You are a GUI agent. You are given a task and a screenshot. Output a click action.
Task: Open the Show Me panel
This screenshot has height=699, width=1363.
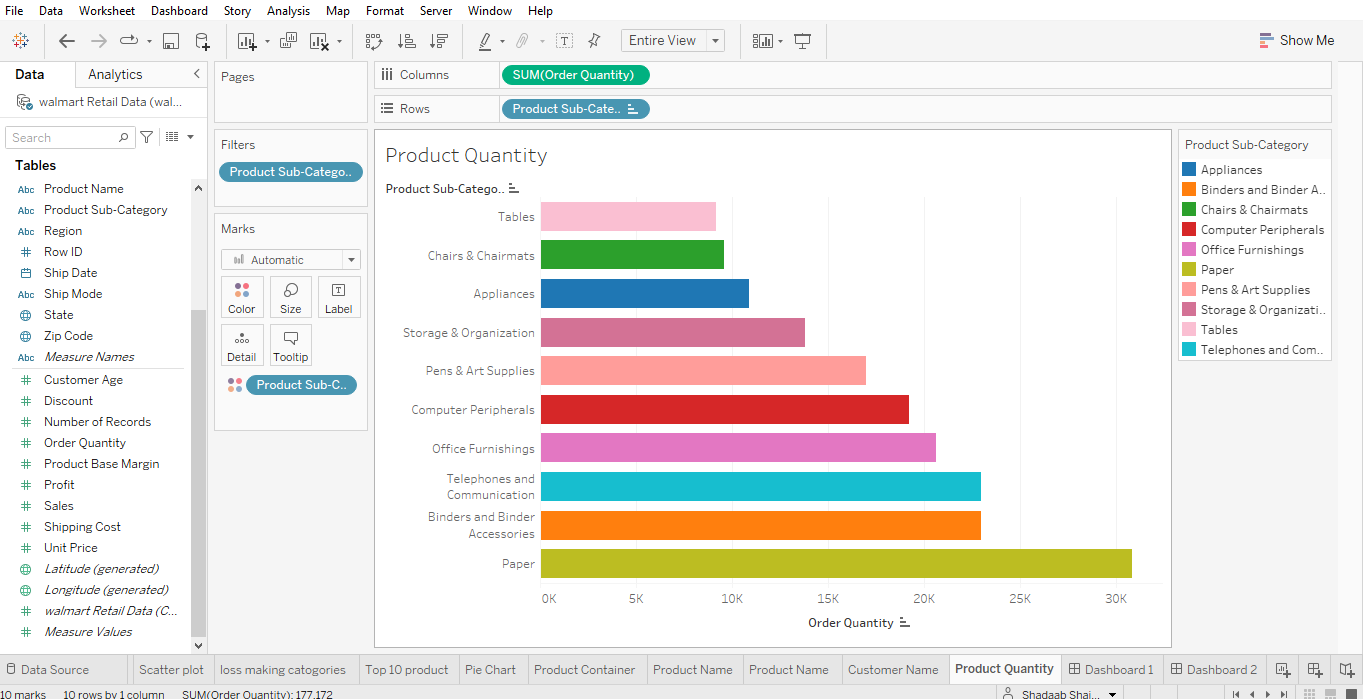(1296, 41)
